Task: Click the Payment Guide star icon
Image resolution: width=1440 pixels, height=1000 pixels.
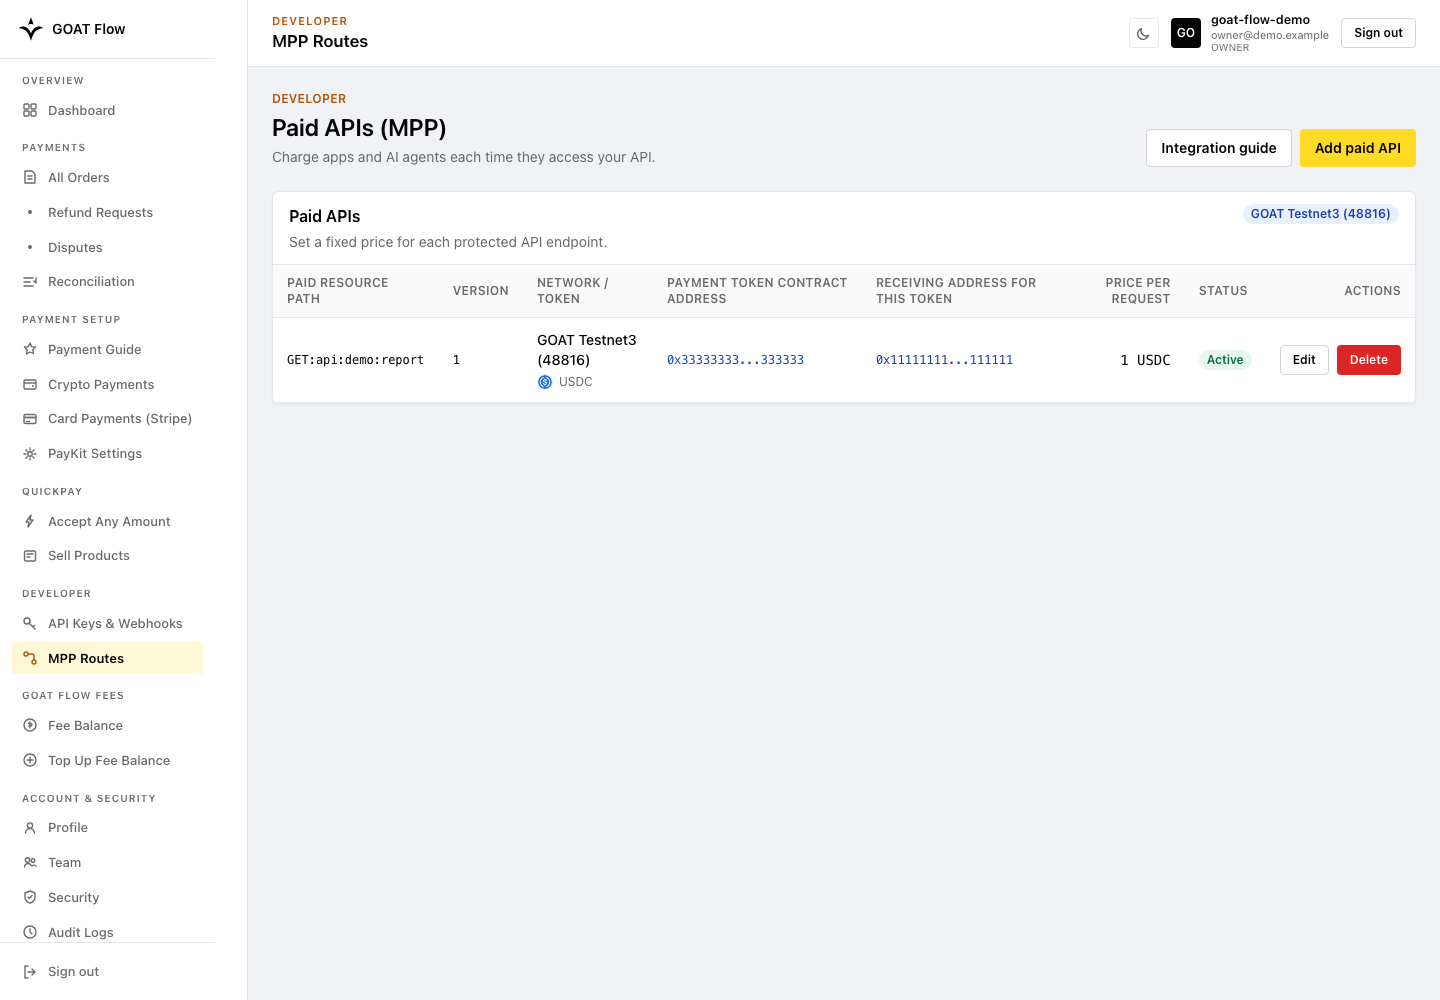Action: [30, 349]
